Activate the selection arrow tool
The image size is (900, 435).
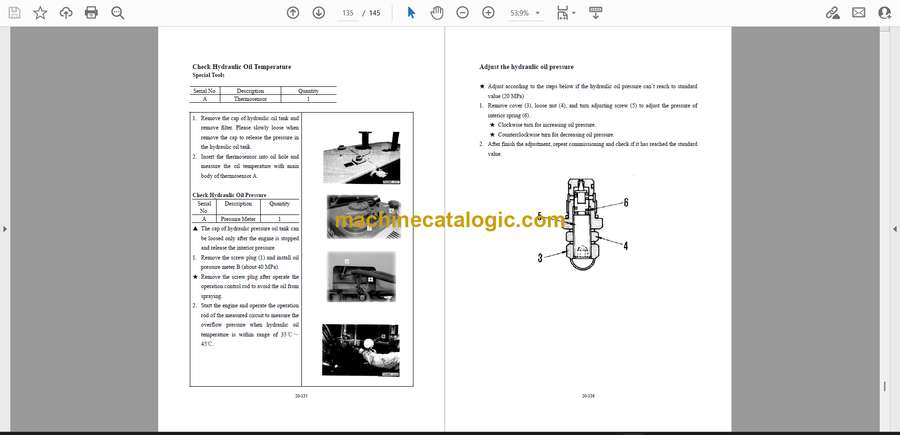point(411,13)
